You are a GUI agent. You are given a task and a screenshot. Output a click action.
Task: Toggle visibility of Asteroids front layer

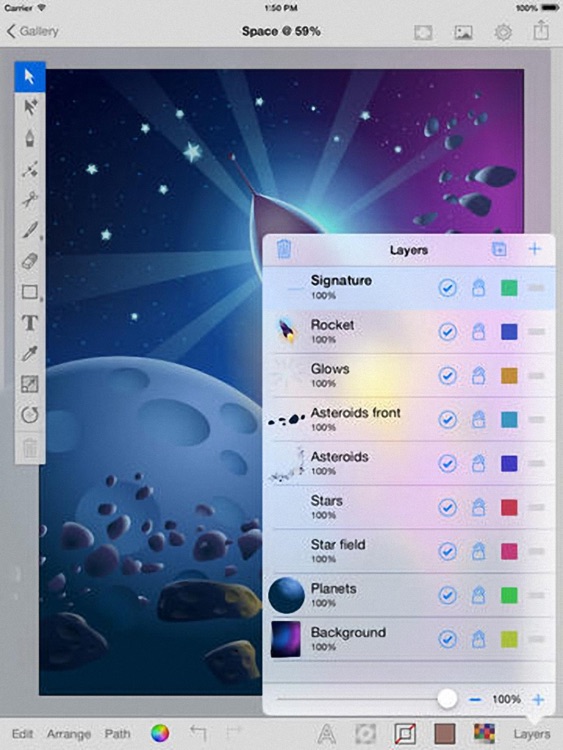point(447,420)
